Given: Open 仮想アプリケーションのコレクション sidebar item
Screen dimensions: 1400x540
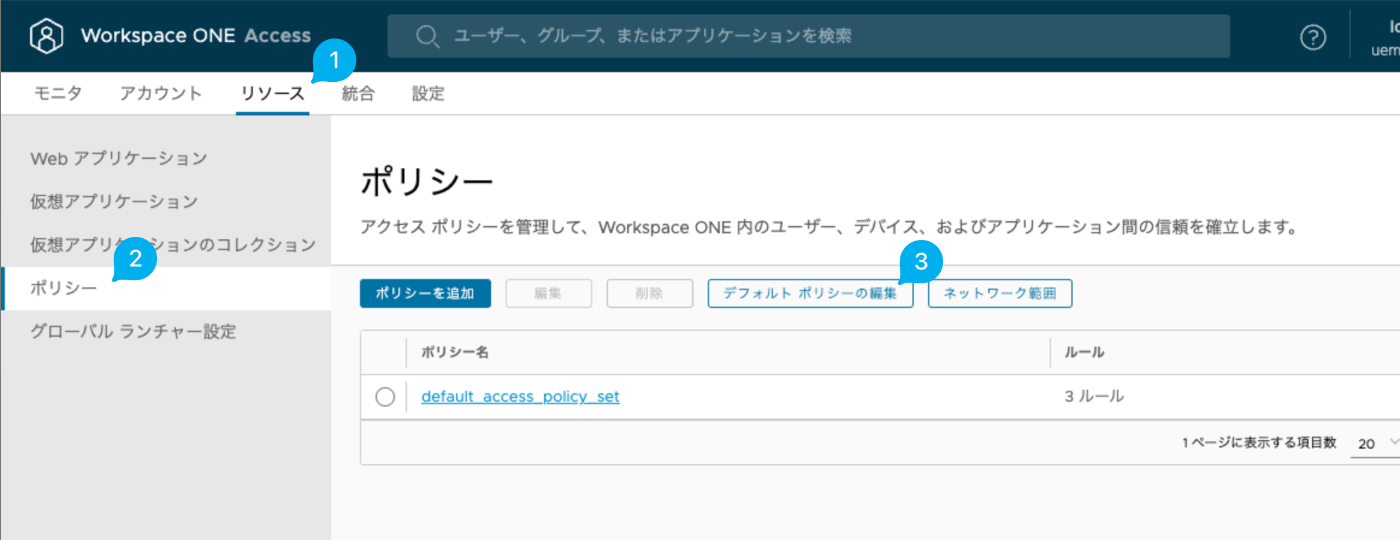Looking at the screenshot, I should pyautogui.click(x=173, y=244).
